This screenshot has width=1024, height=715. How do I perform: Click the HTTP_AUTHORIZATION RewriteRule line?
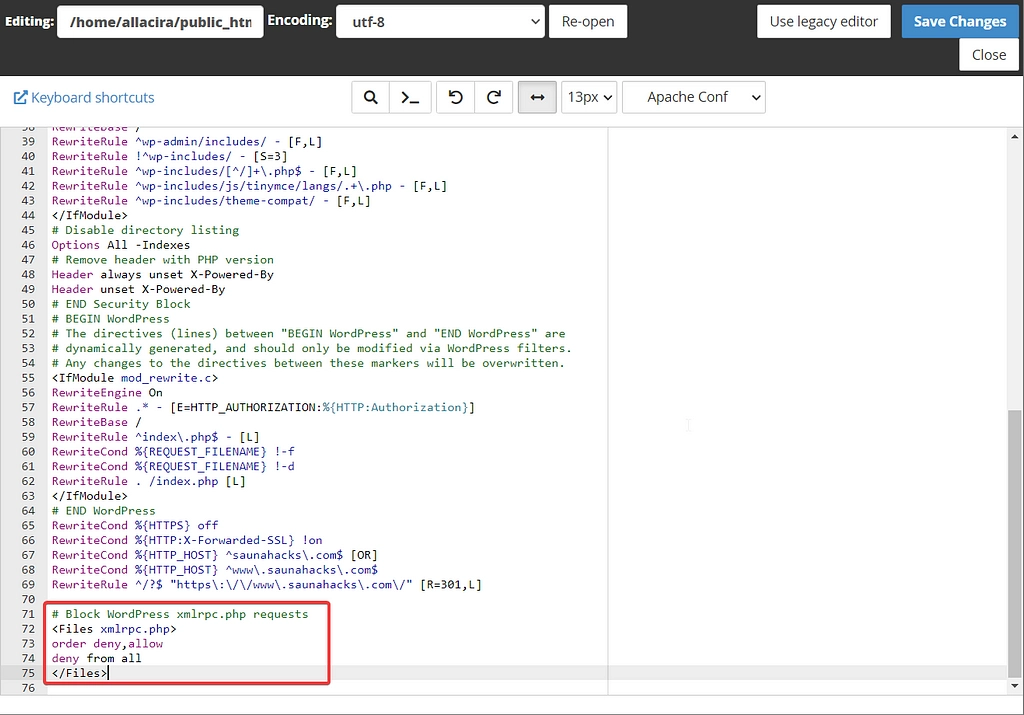point(263,407)
